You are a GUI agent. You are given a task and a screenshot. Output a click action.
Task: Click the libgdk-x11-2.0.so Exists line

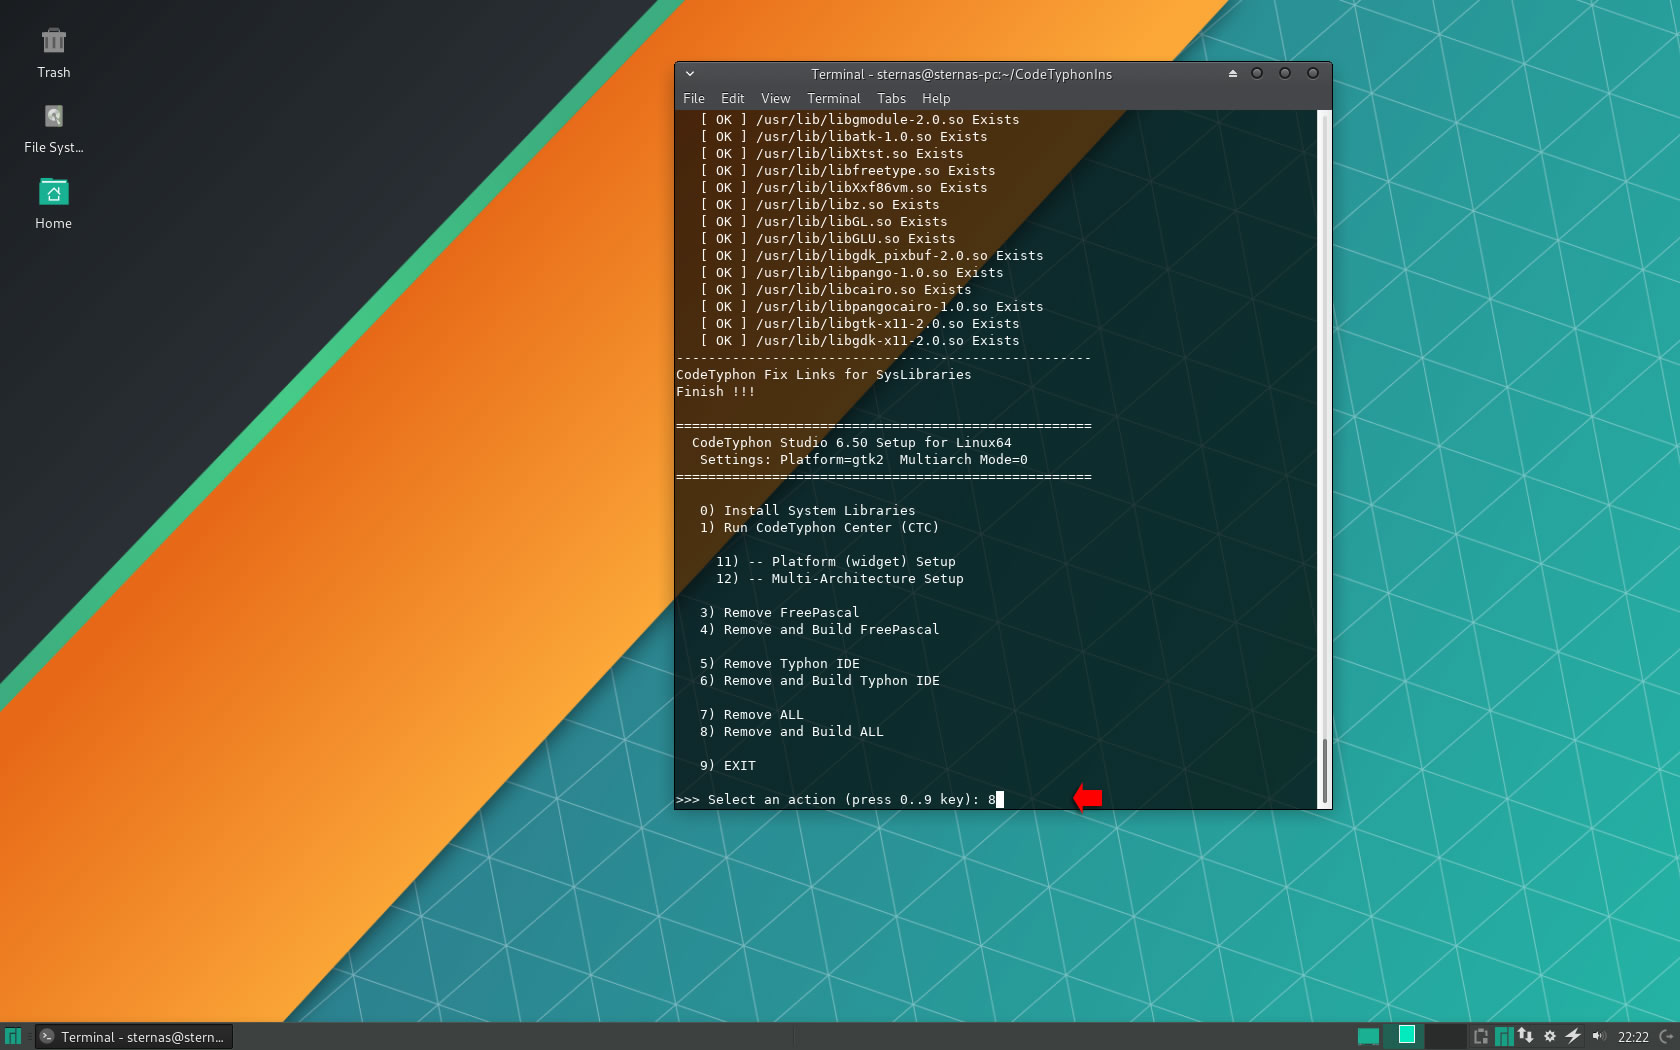[x=860, y=341]
